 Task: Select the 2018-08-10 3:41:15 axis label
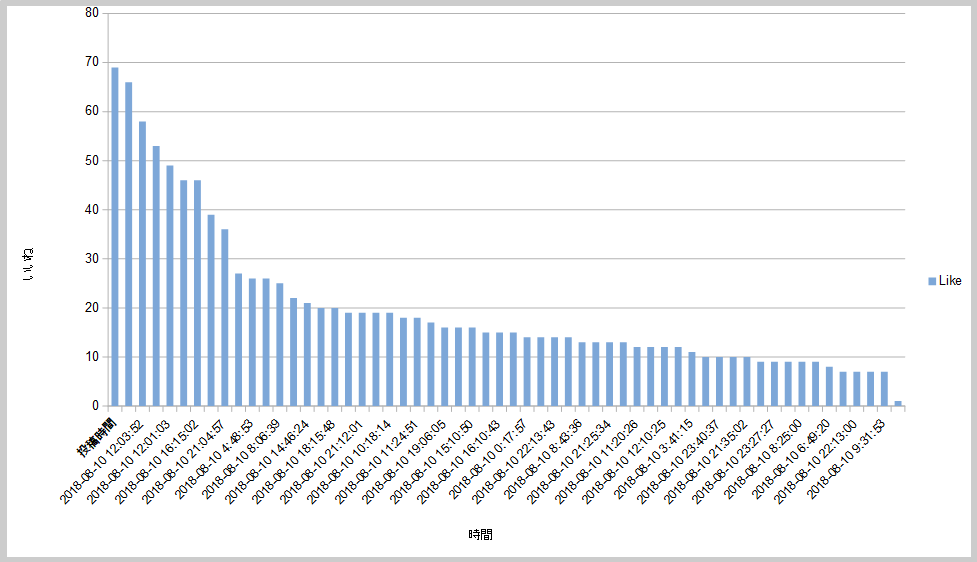coord(653,459)
